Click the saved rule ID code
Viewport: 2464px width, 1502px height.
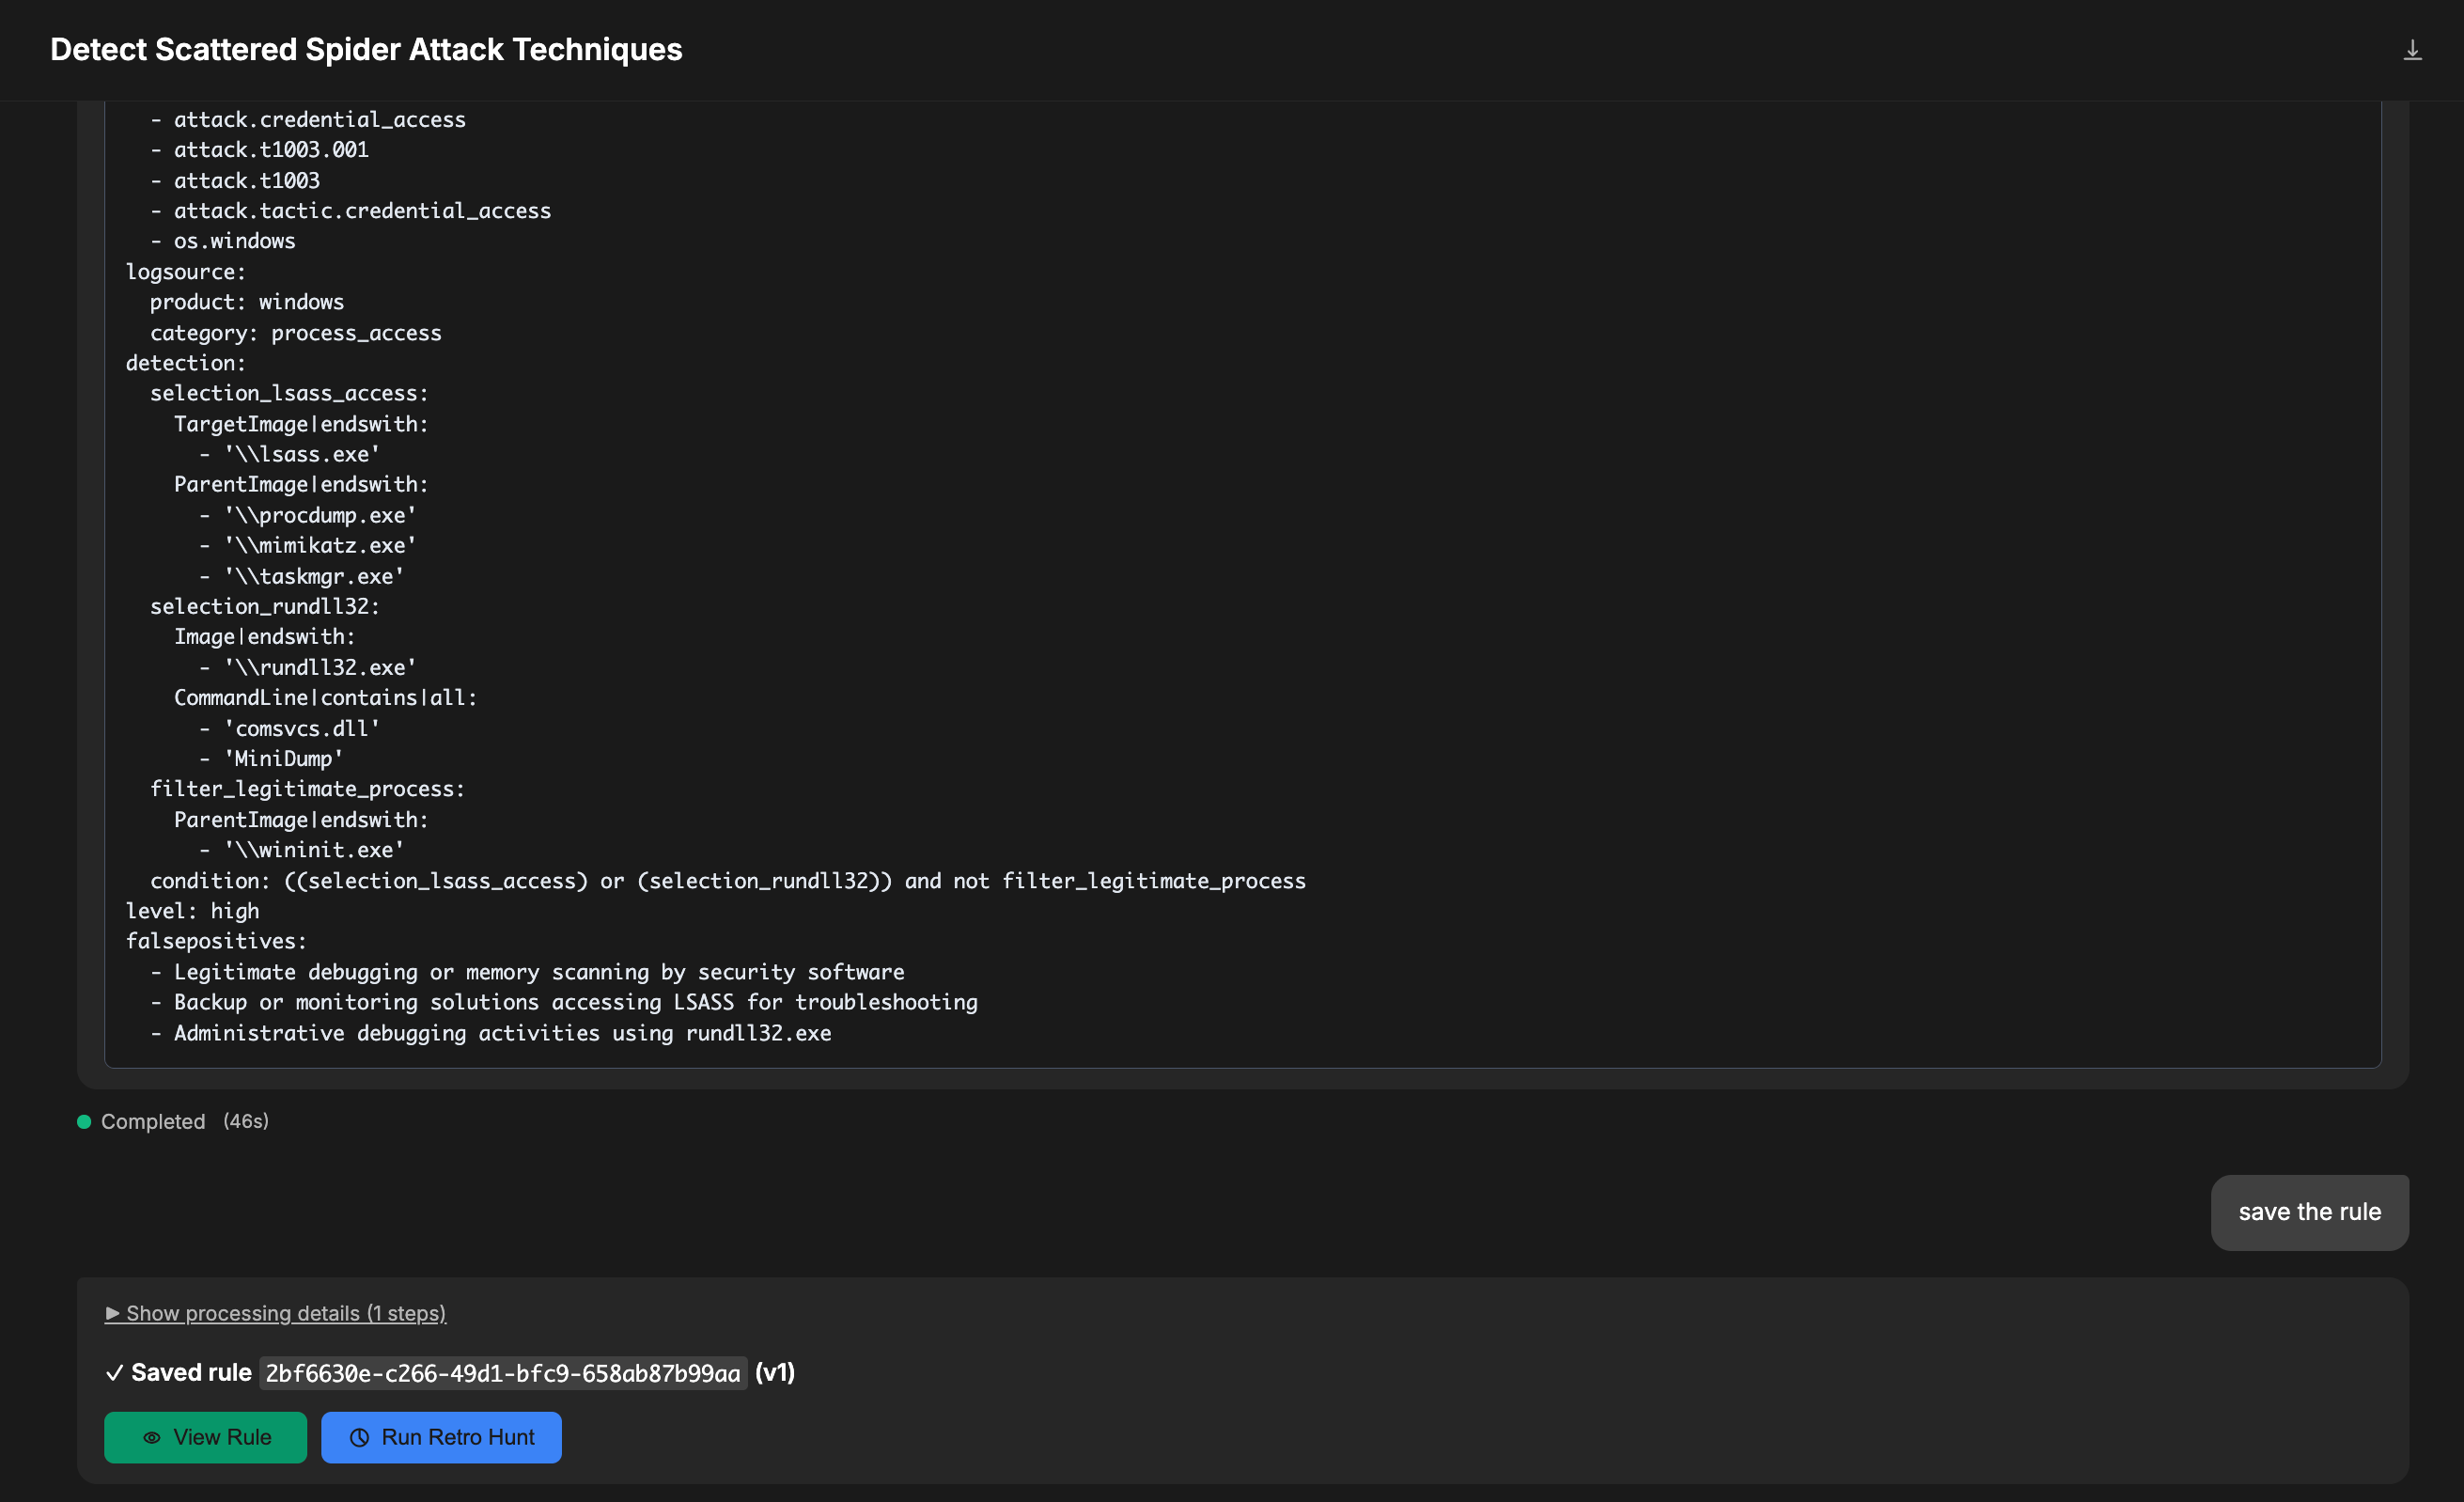502,1373
